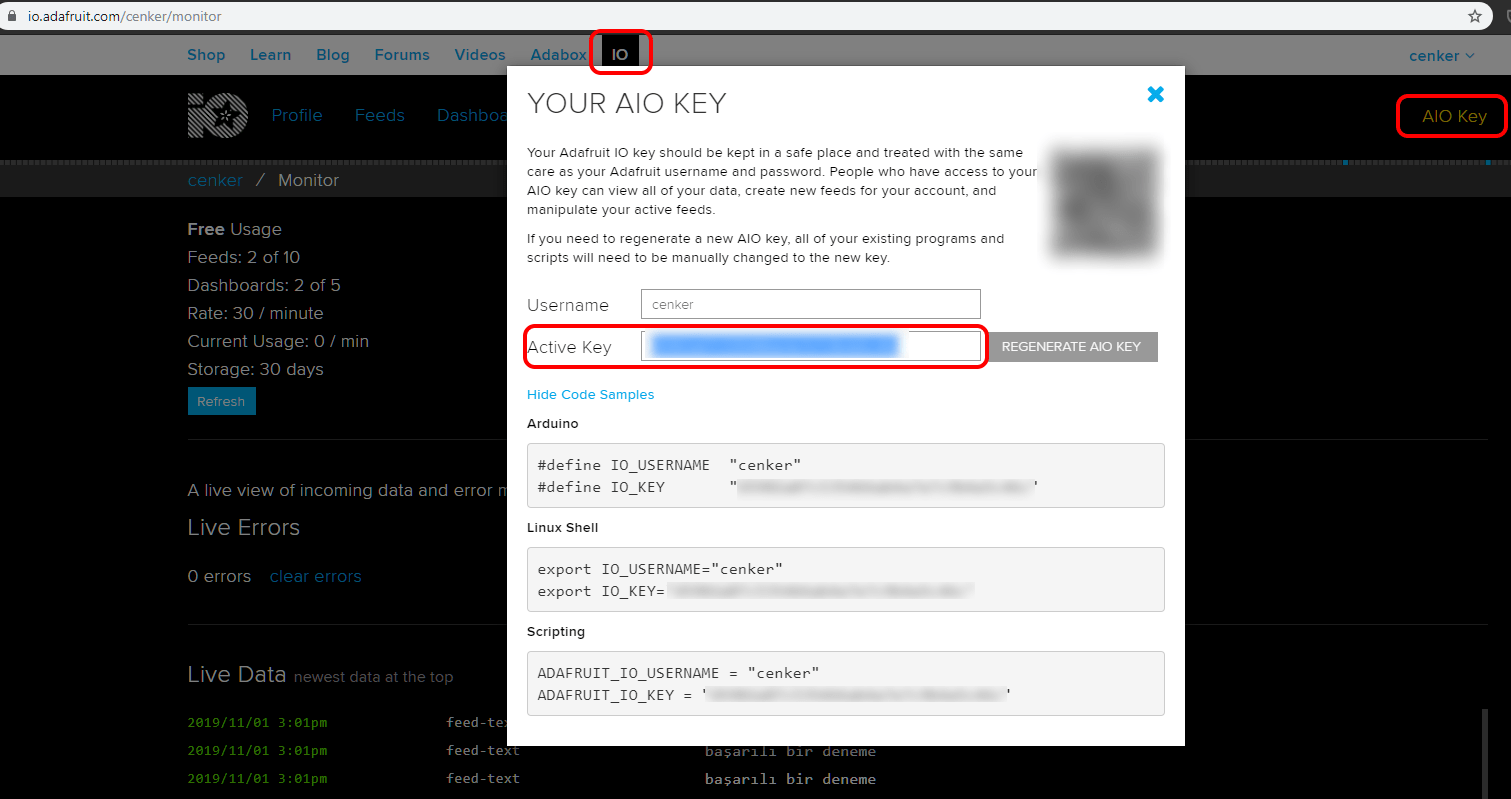This screenshot has width=1511, height=799.
Task: Click the Adafruit IO logo
Action: 217,115
